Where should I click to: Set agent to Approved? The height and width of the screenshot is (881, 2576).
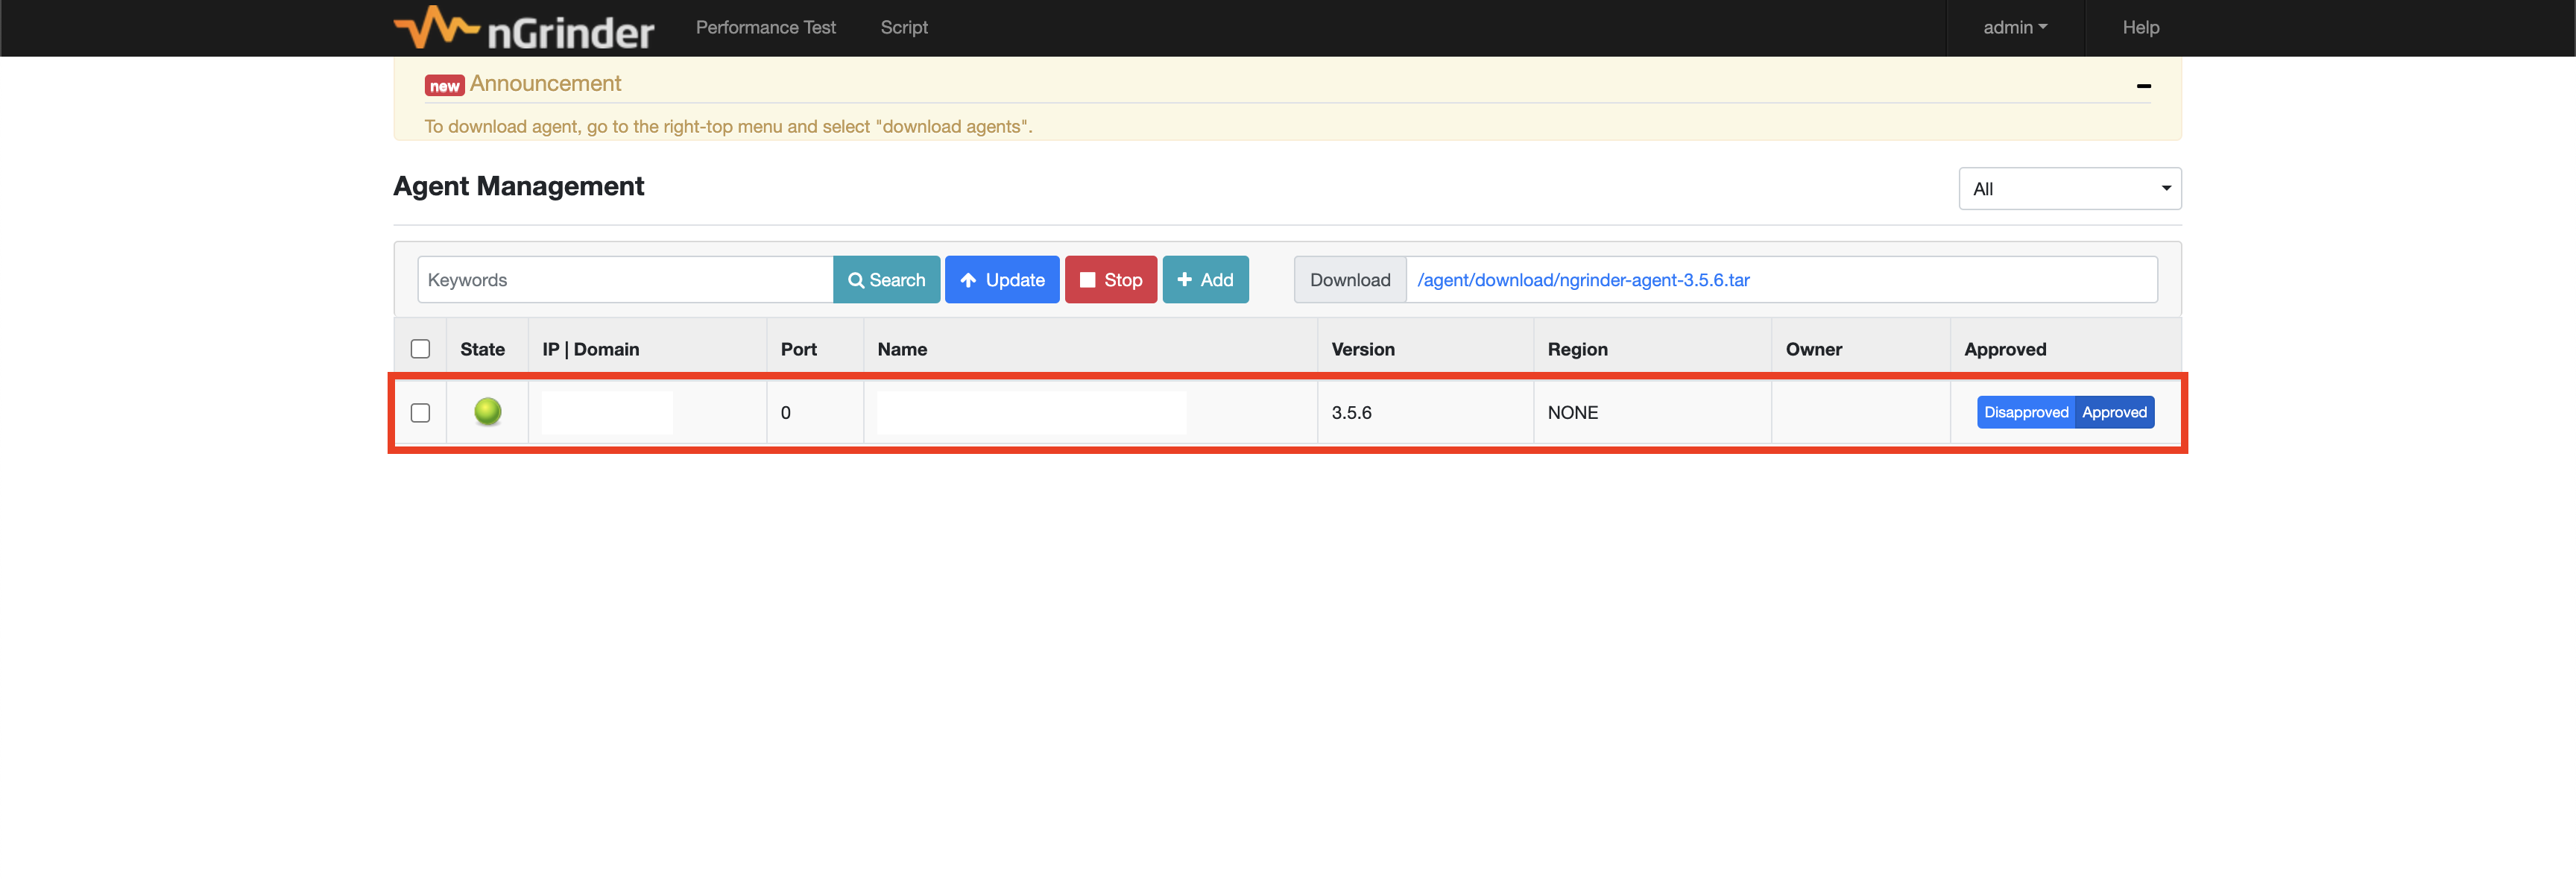coord(2114,412)
